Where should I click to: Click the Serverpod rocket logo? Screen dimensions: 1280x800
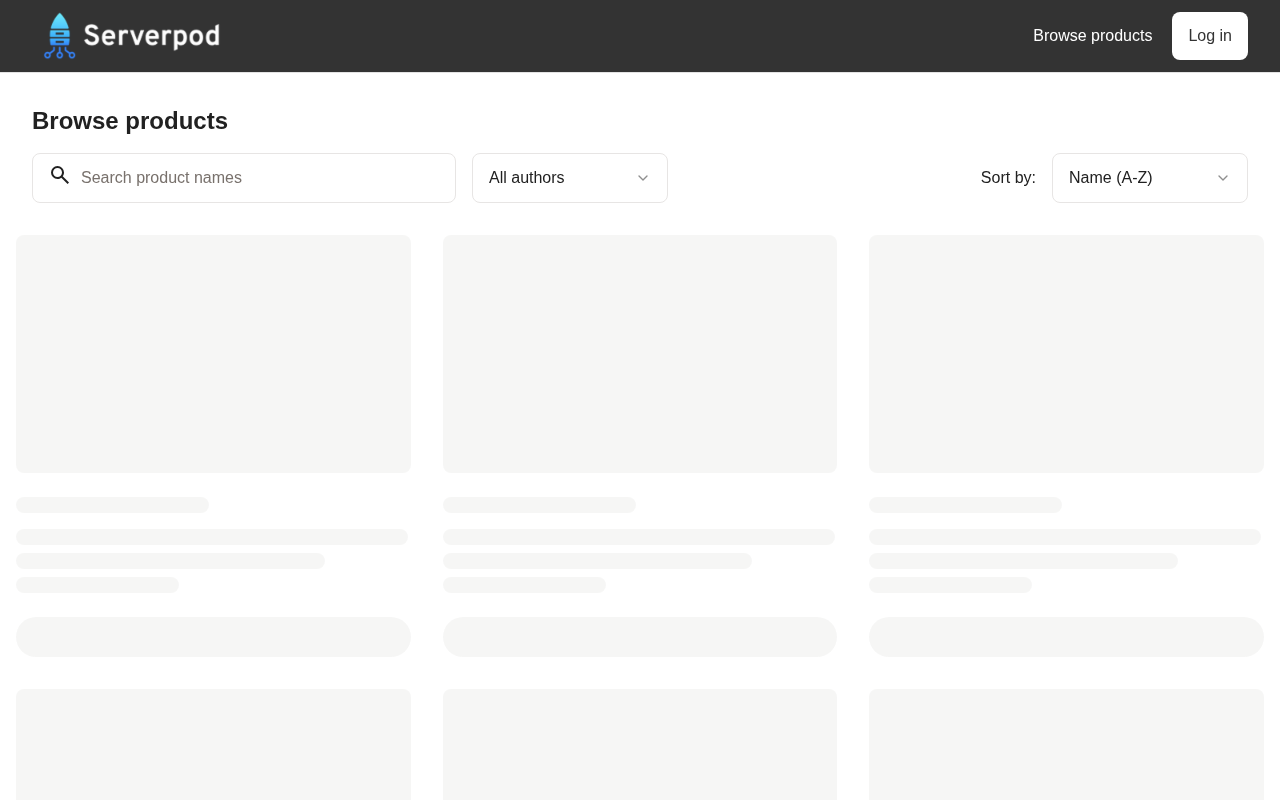pyautogui.click(x=60, y=36)
